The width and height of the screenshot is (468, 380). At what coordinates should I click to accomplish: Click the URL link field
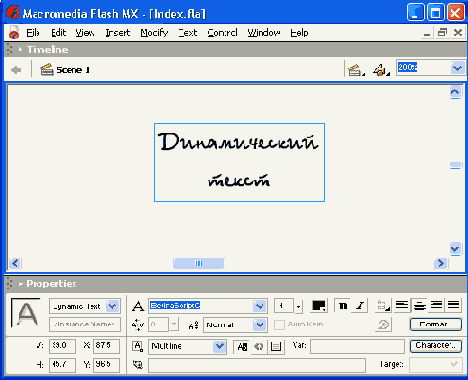tap(257, 365)
